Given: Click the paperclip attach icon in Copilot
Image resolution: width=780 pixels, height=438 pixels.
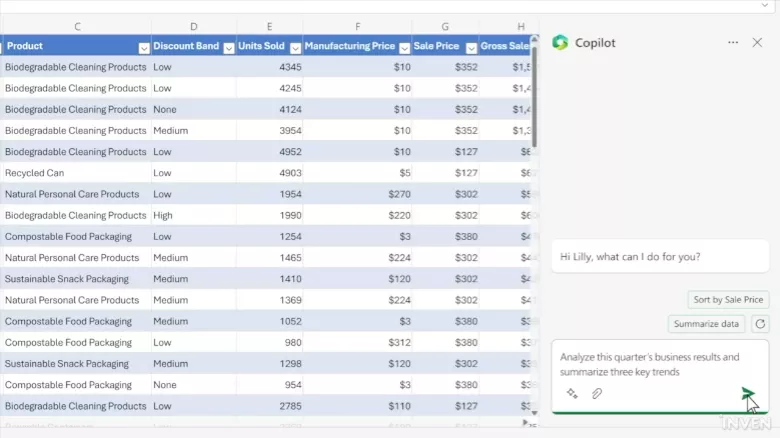Looking at the screenshot, I should (597, 394).
